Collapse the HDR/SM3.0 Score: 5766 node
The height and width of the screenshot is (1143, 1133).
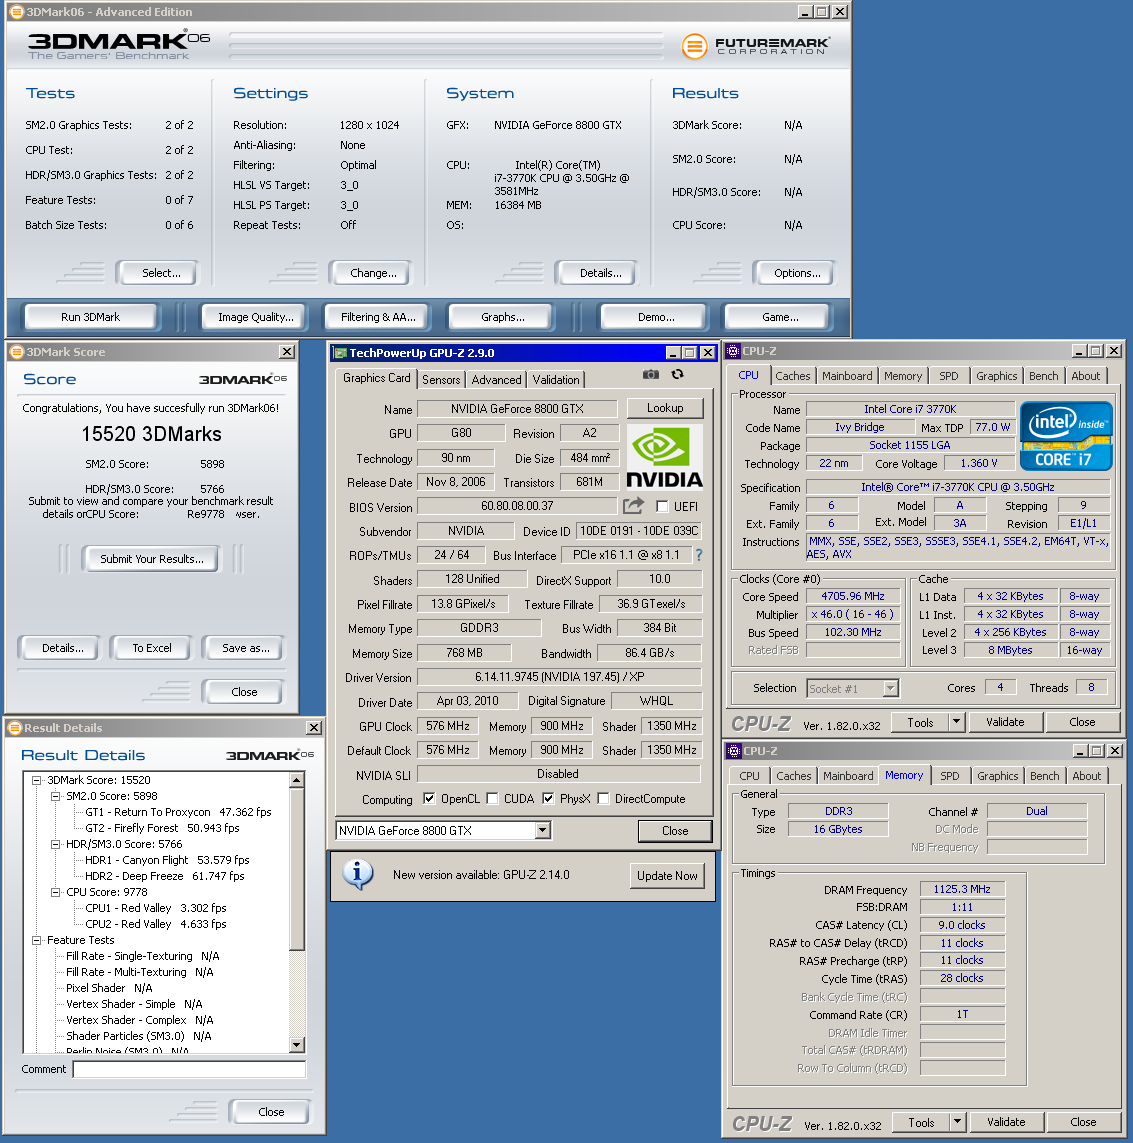pyautogui.click(x=55, y=844)
